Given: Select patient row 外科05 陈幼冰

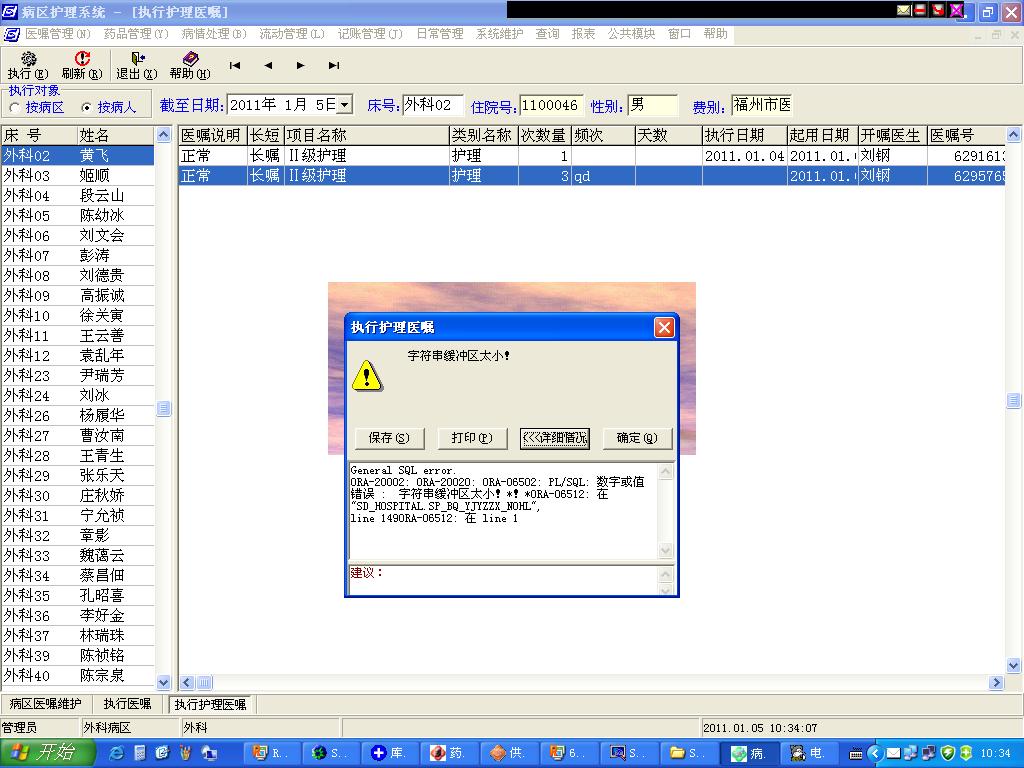Looking at the screenshot, I should click(77, 216).
